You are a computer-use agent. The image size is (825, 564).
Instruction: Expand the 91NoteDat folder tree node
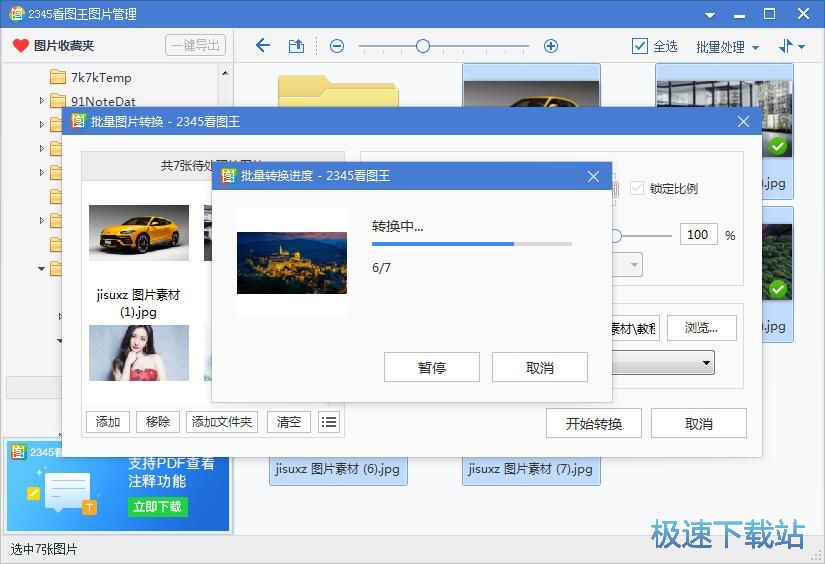42,100
